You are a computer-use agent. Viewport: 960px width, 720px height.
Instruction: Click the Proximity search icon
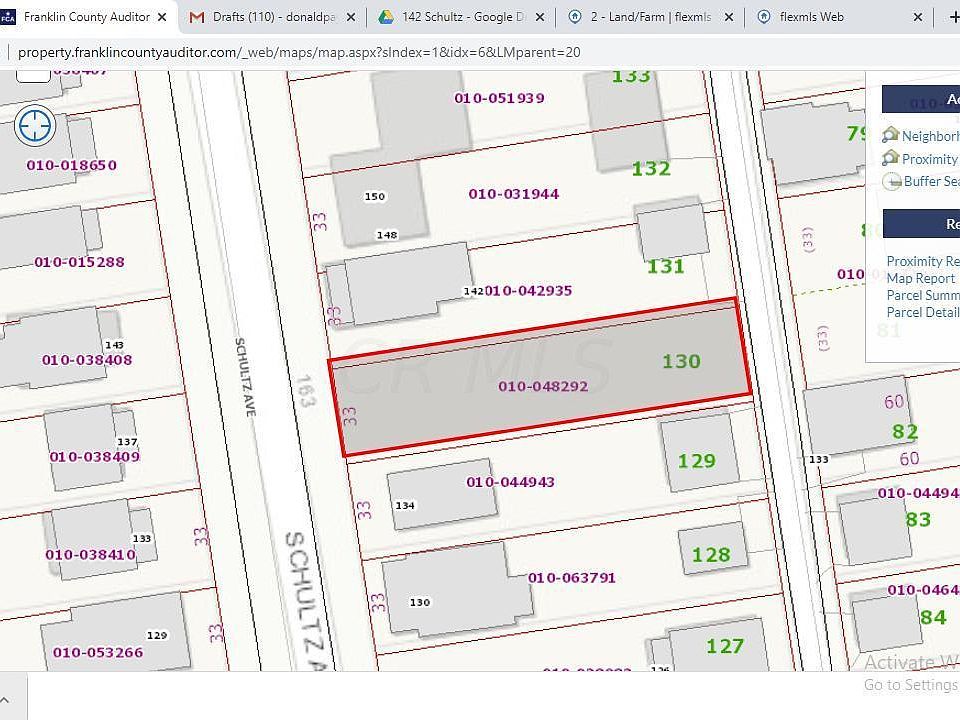click(x=891, y=158)
